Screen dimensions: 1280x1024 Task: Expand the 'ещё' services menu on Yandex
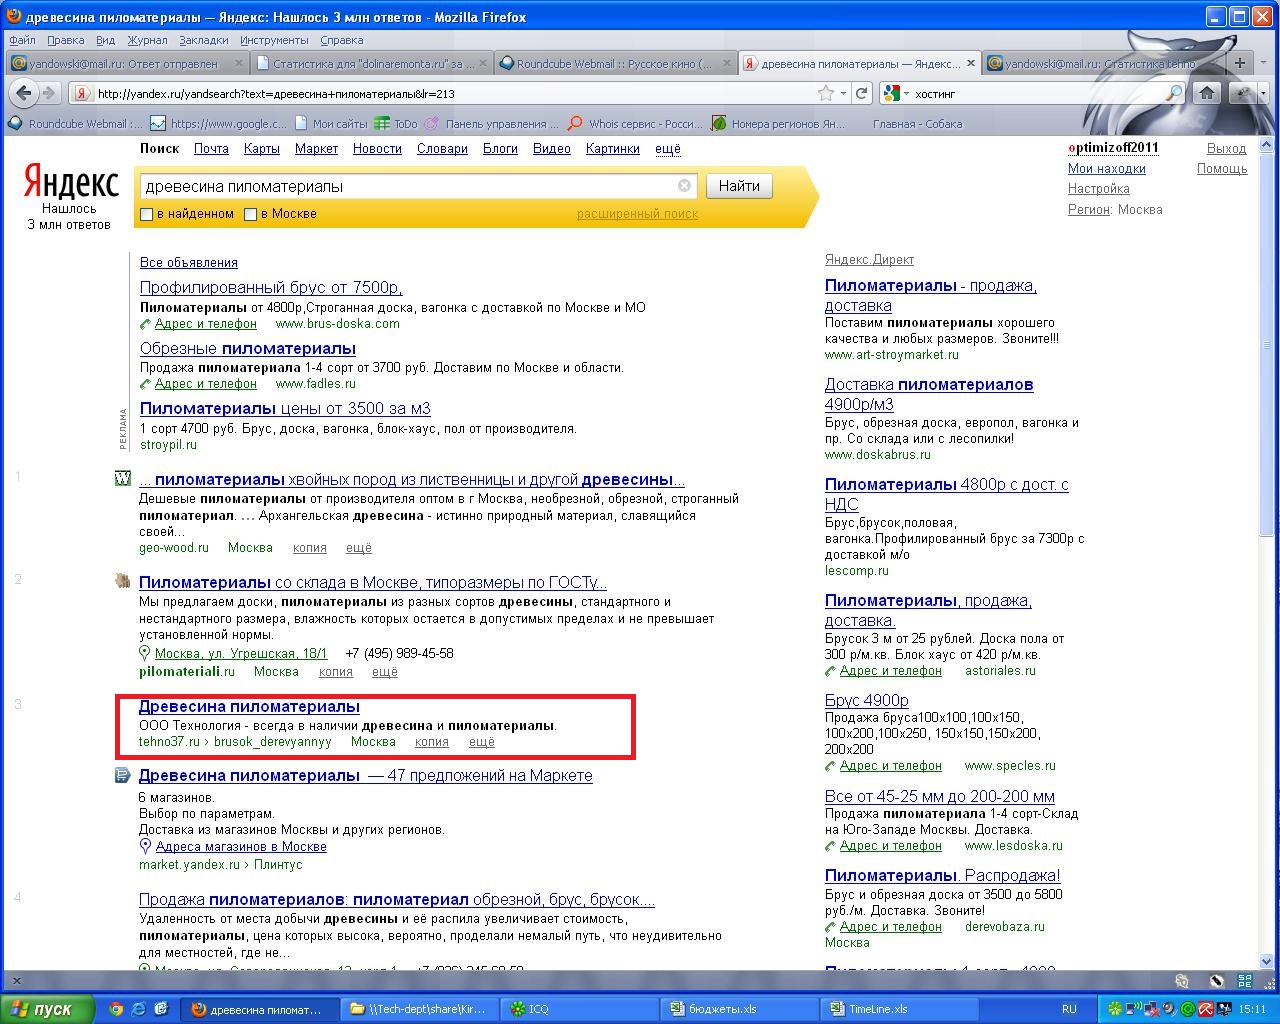tap(668, 148)
